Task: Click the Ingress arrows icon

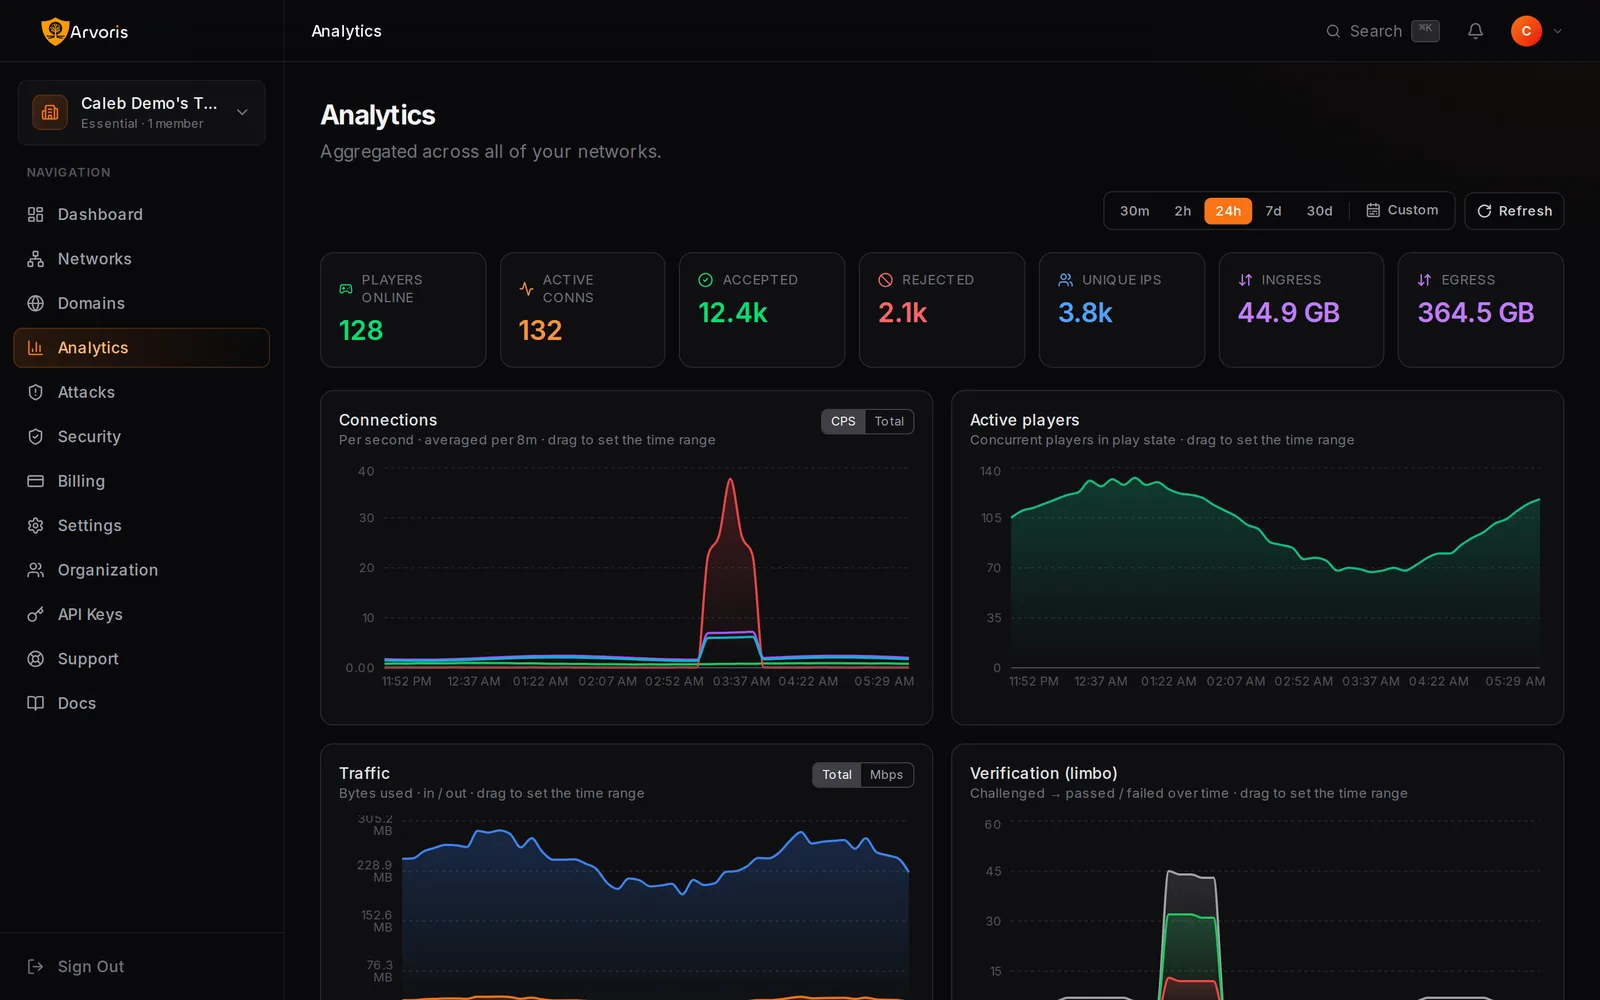Action: [1245, 280]
